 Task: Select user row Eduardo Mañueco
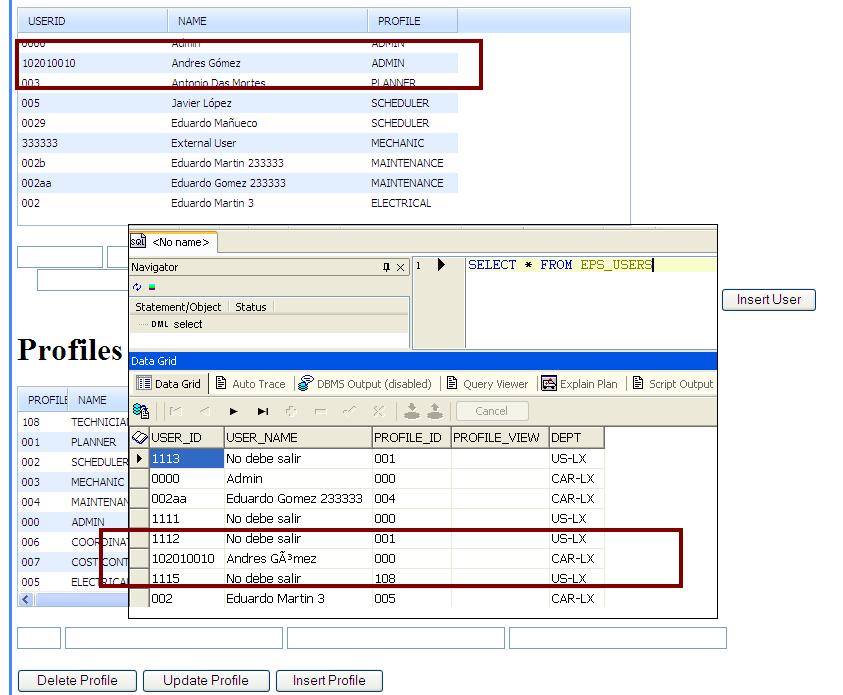(238, 123)
